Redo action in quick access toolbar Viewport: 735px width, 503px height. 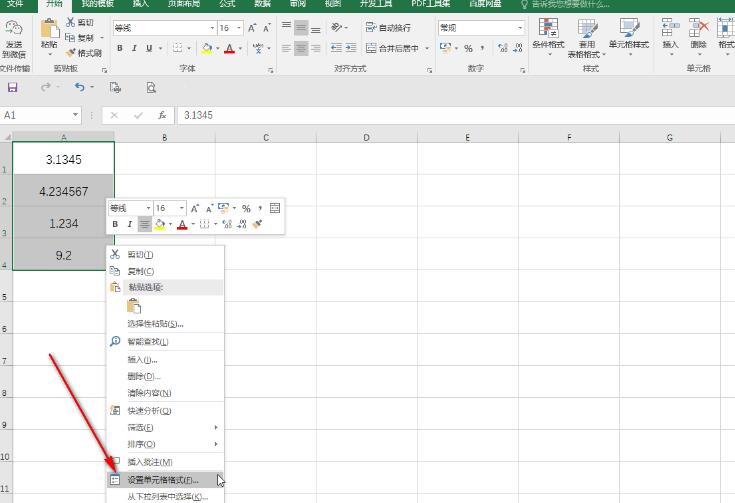45,87
